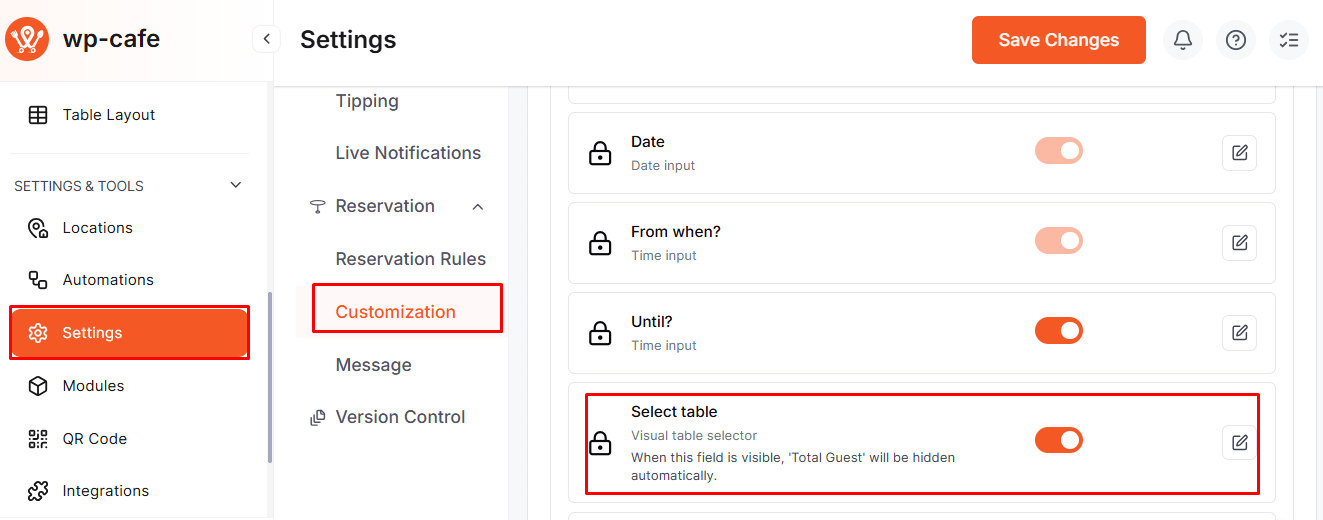Click edit icon for Until? field
This screenshot has width=1323, height=520.
point(1240,333)
